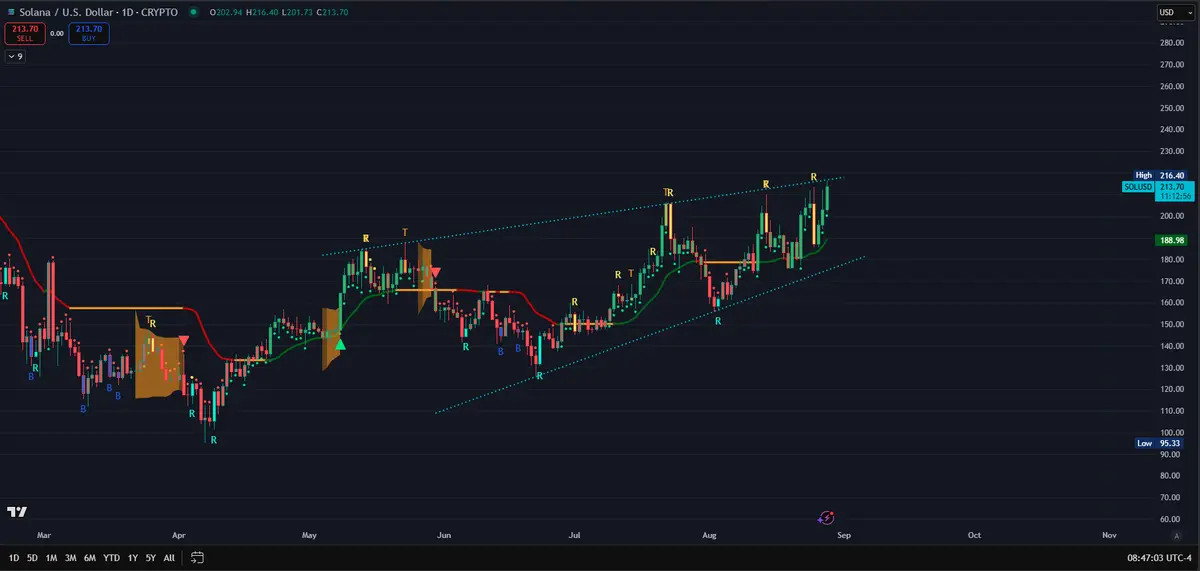1200x571 pixels.
Task: Open the TradingView logo at chart bottom
Action: (x=16, y=512)
